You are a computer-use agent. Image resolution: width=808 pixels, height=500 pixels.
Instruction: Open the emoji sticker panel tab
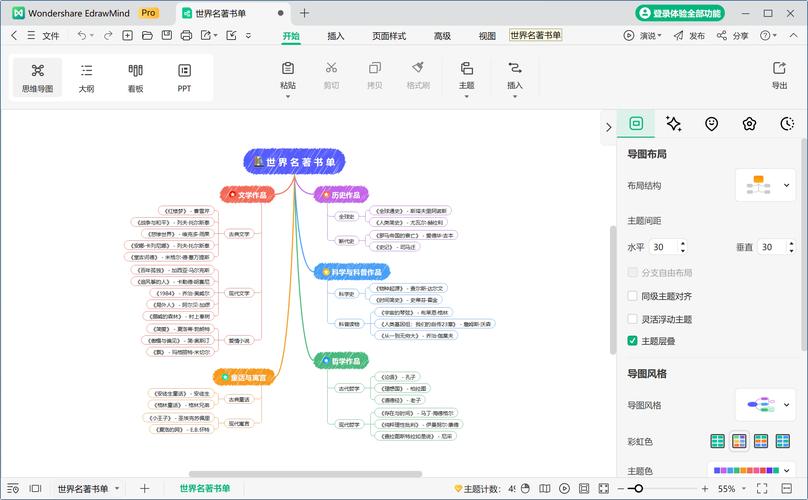pos(711,124)
